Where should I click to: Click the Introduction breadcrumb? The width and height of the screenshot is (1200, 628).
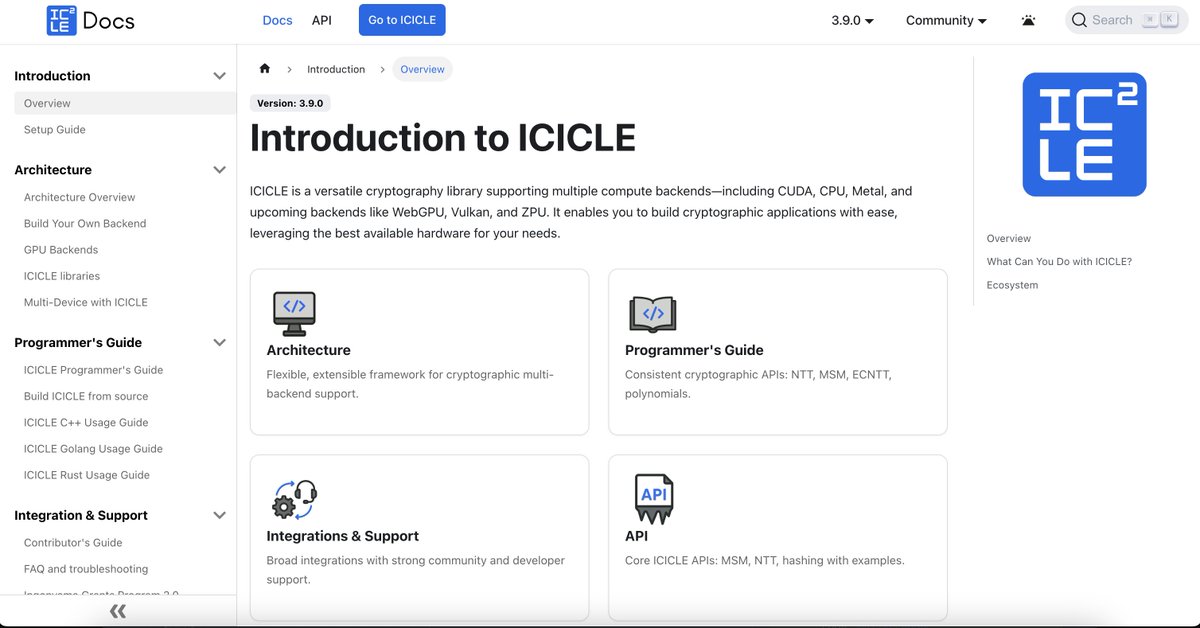click(336, 69)
